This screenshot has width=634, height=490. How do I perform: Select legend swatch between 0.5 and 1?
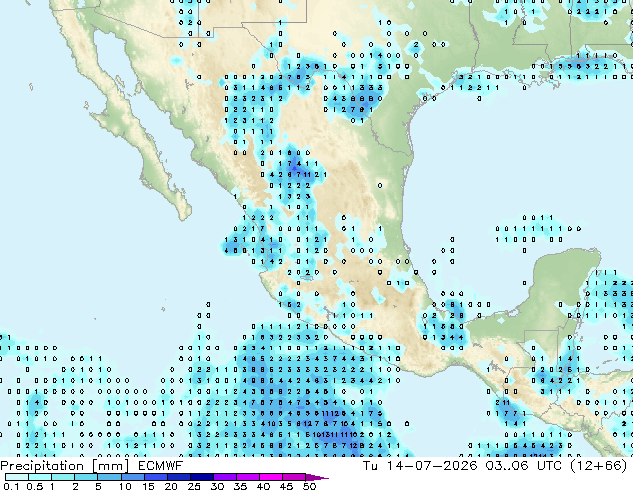(40, 477)
